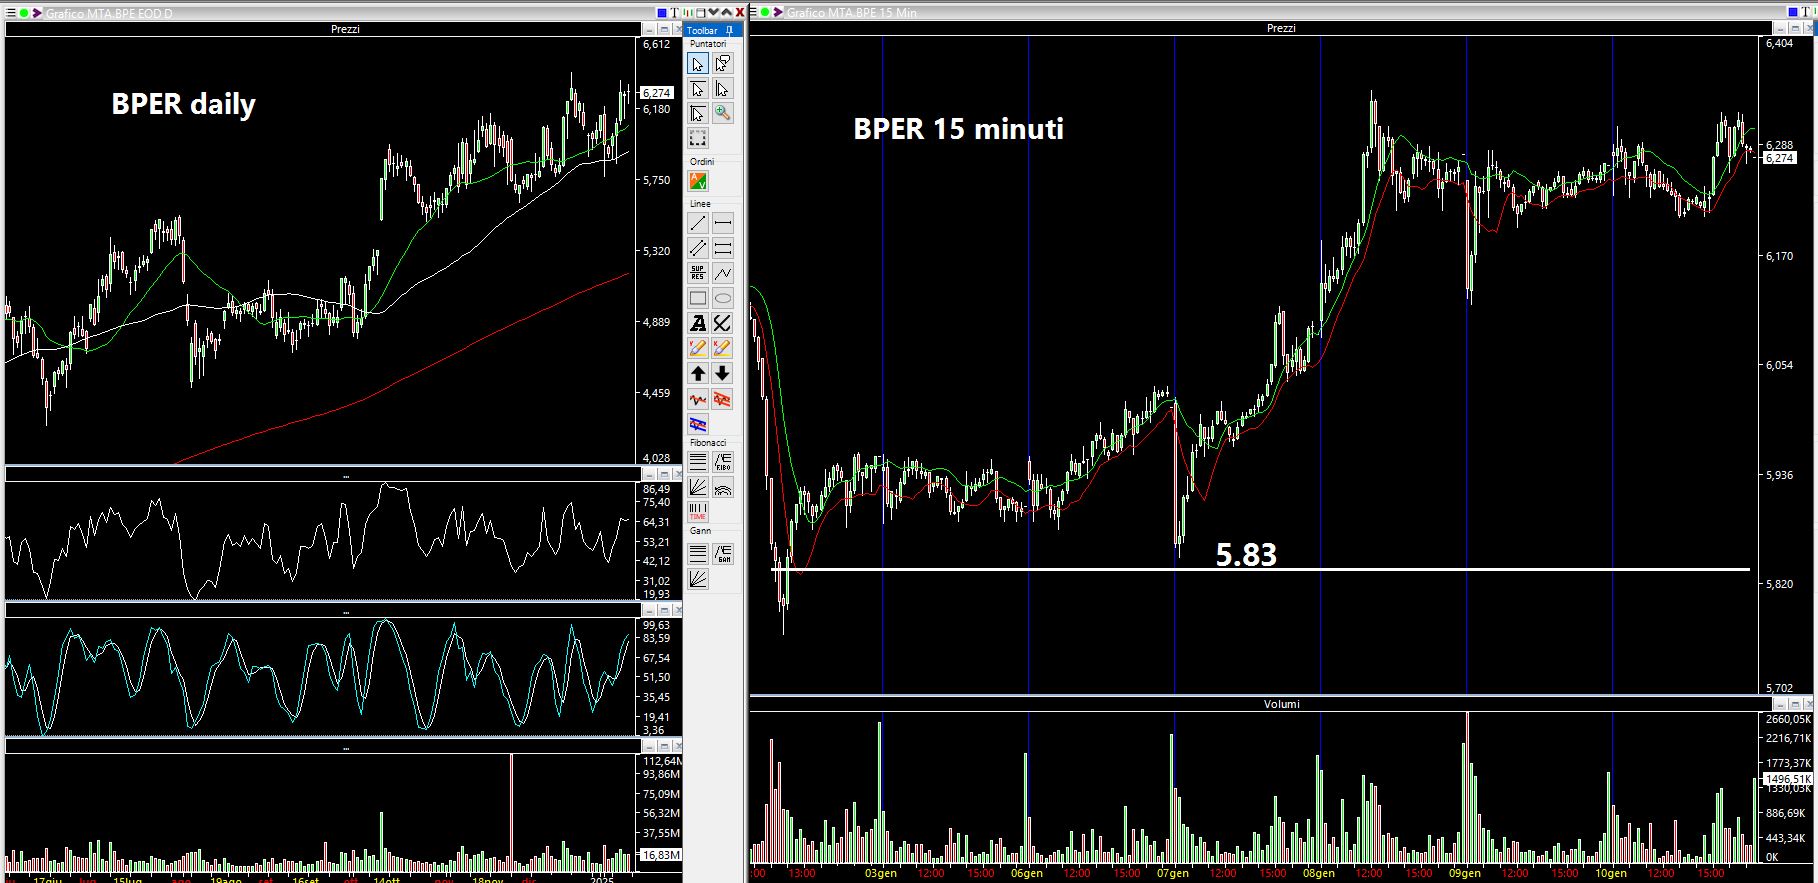The width and height of the screenshot is (1818, 883).
Task: Choose Fibonacci horizontal retracement lines
Action: click(698, 462)
